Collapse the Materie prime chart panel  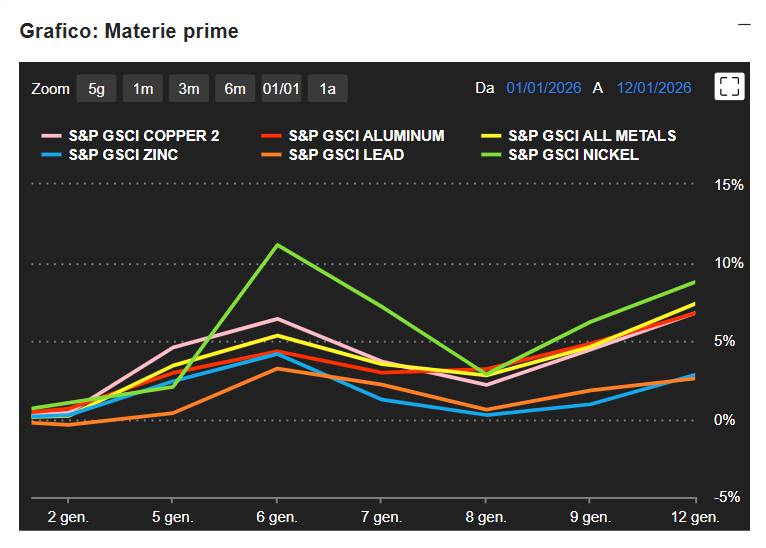click(744, 23)
